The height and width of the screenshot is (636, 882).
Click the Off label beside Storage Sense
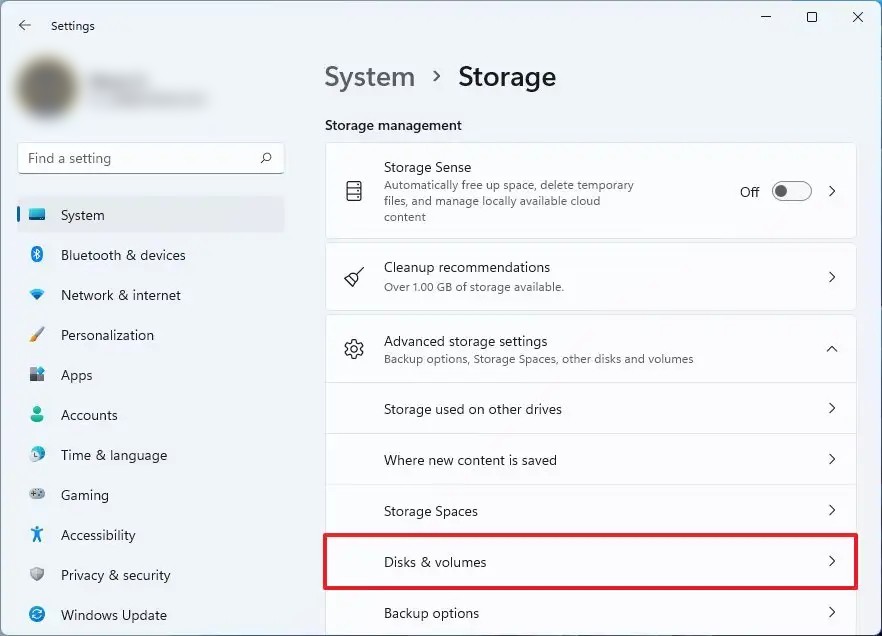point(749,192)
